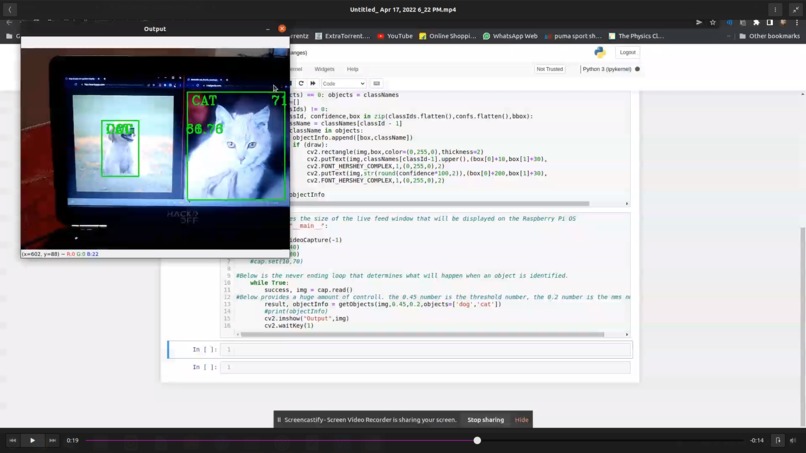This screenshot has height=453, width=806.
Task: Move the video playback position slider
Action: click(477, 440)
